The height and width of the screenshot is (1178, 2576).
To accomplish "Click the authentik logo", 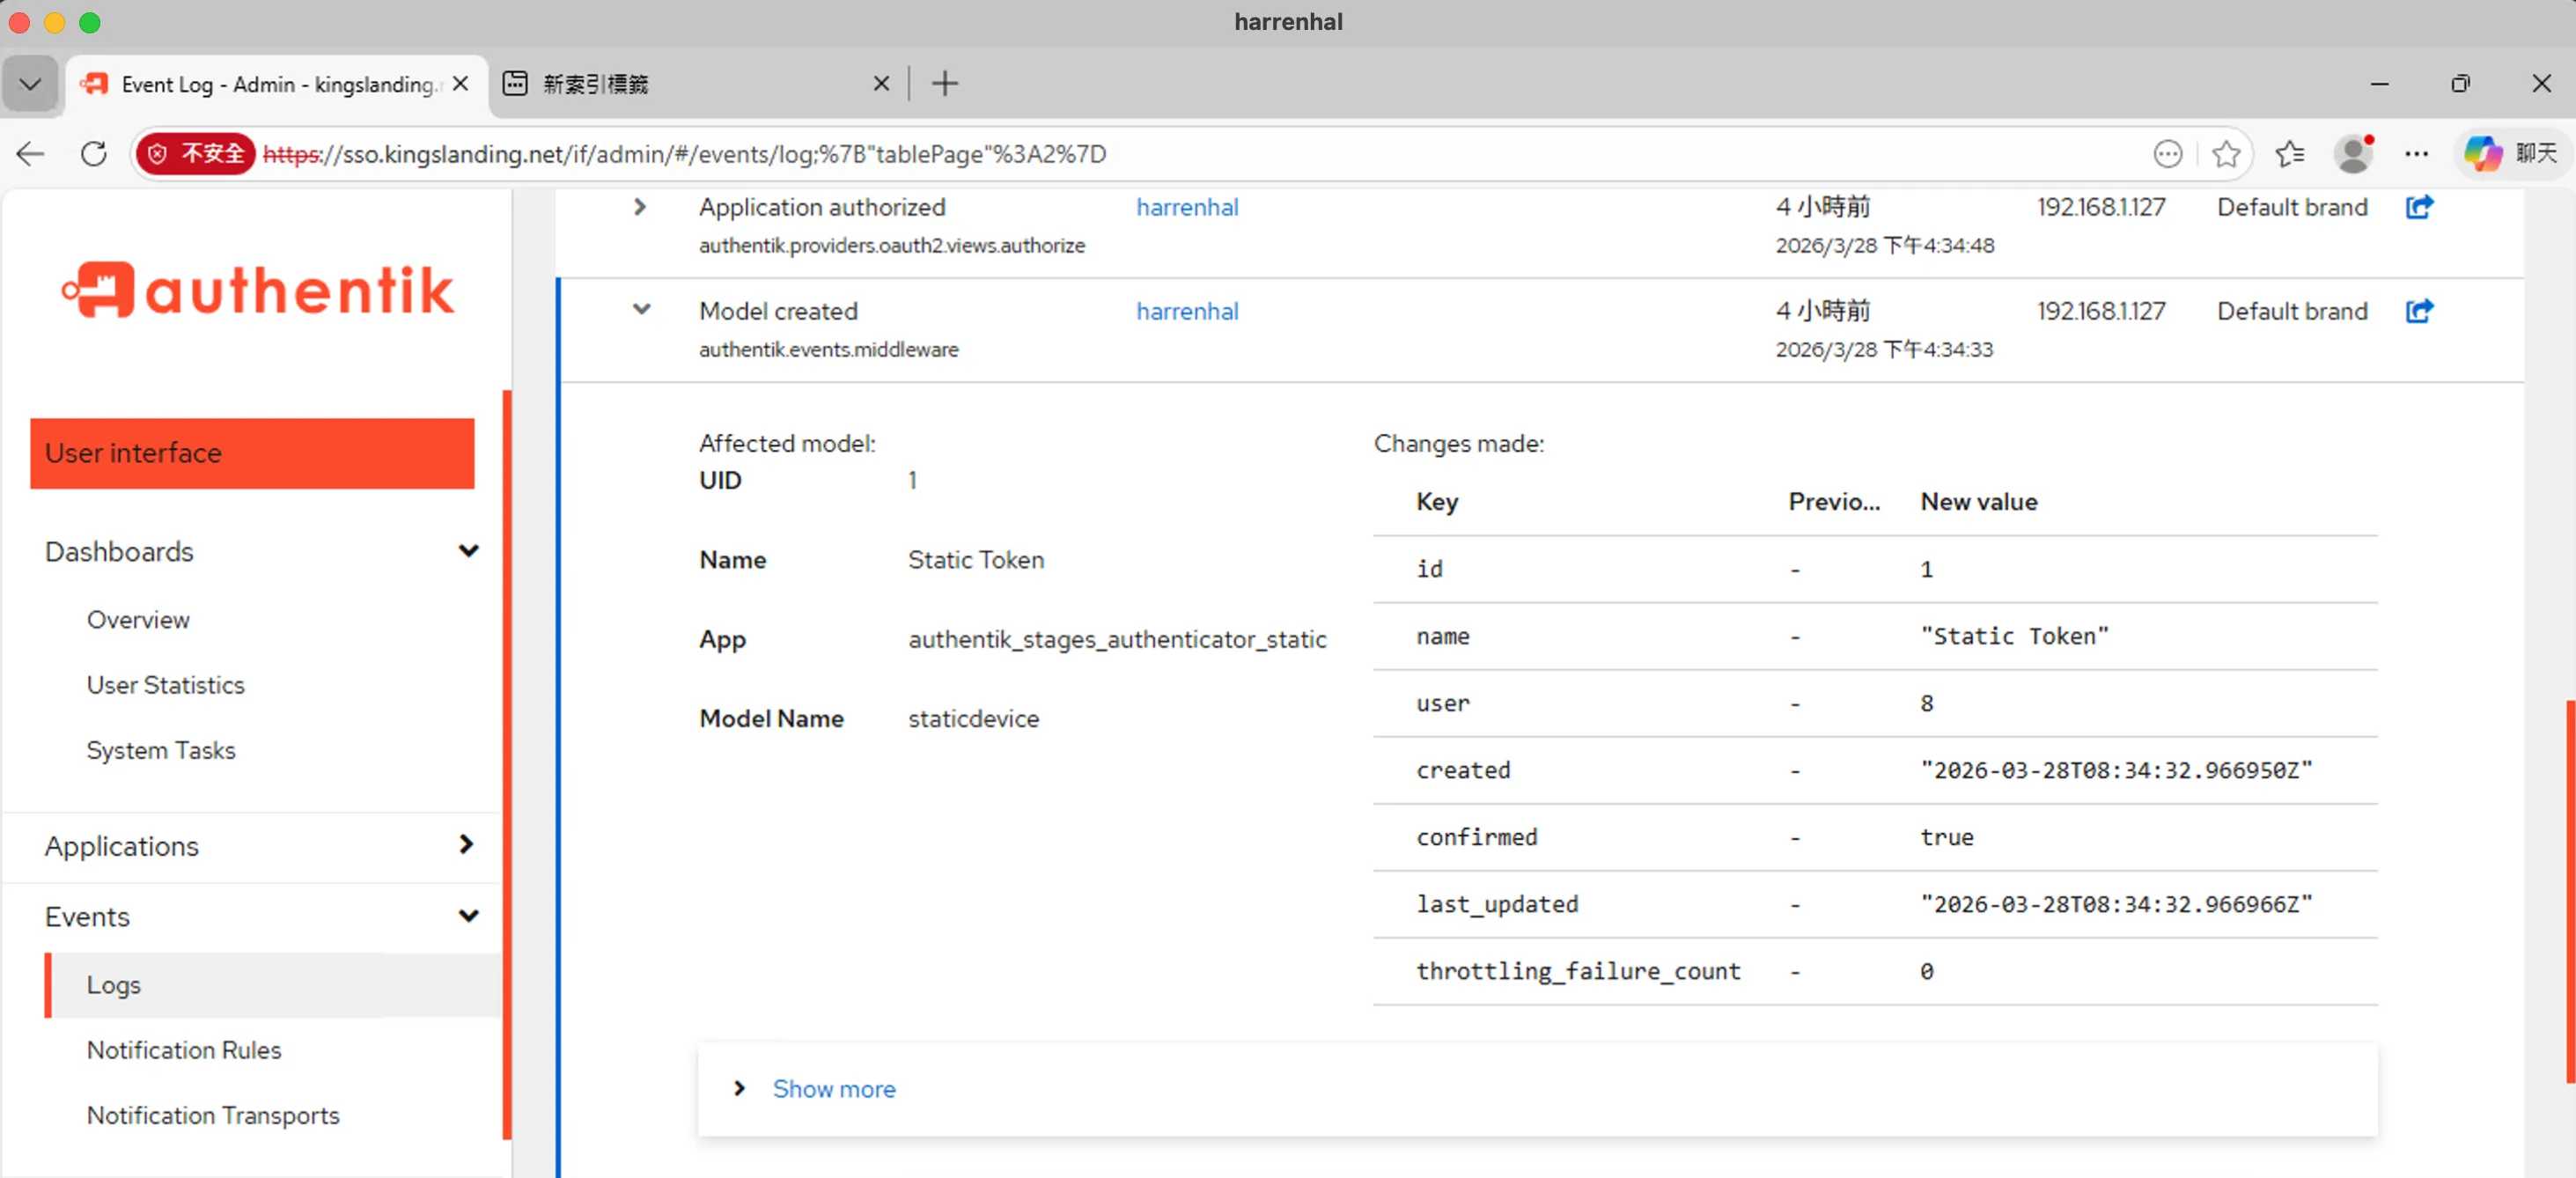I will pos(257,290).
